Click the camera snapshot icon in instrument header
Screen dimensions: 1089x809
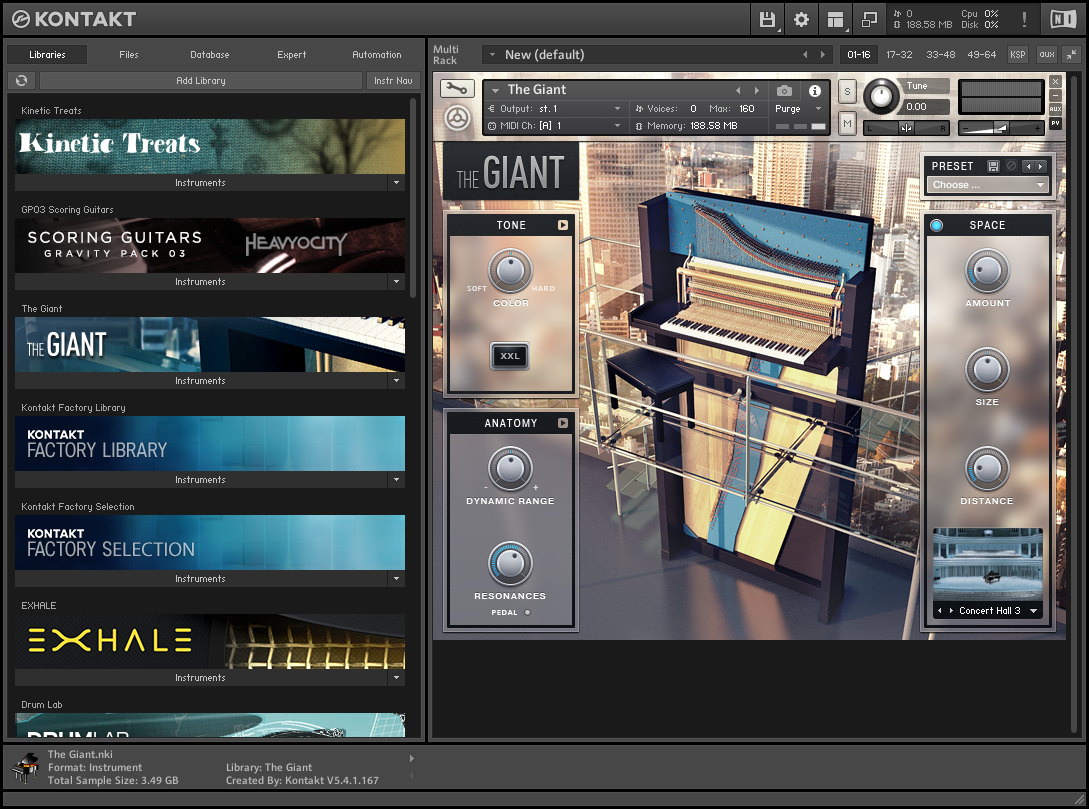[784, 90]
